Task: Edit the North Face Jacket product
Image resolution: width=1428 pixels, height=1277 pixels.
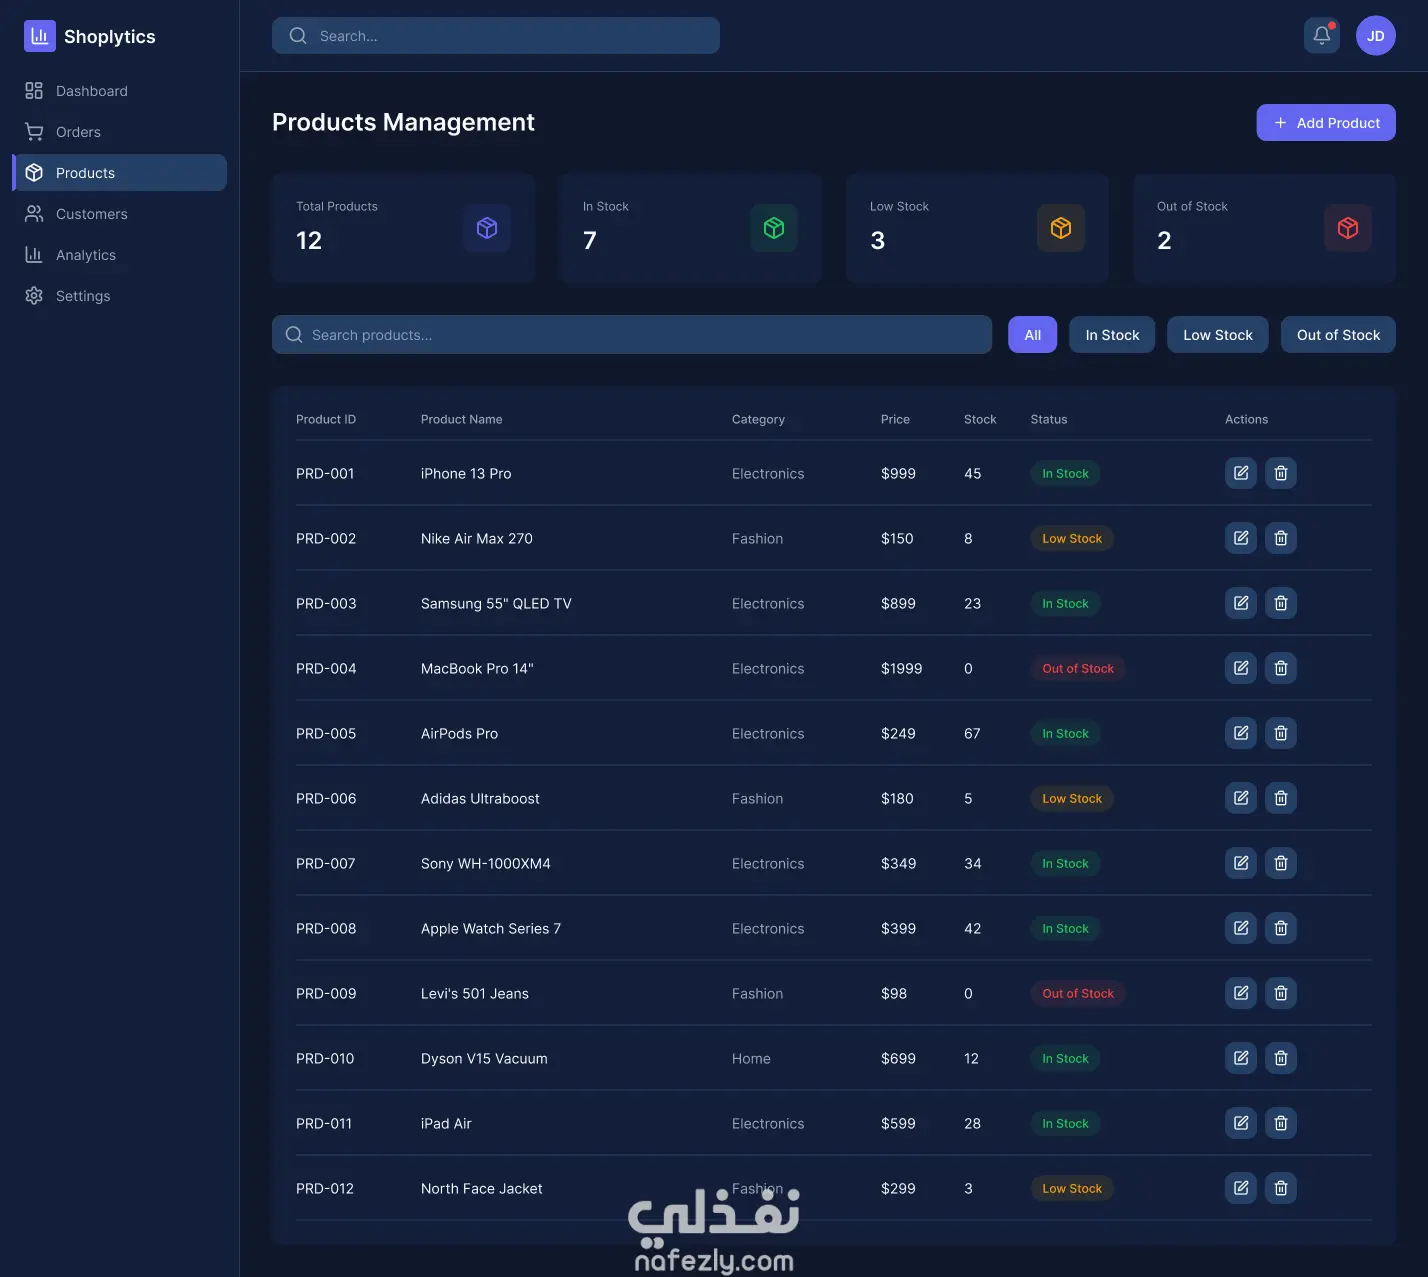Action: pyautogui.click(x=1241, y=1188)
